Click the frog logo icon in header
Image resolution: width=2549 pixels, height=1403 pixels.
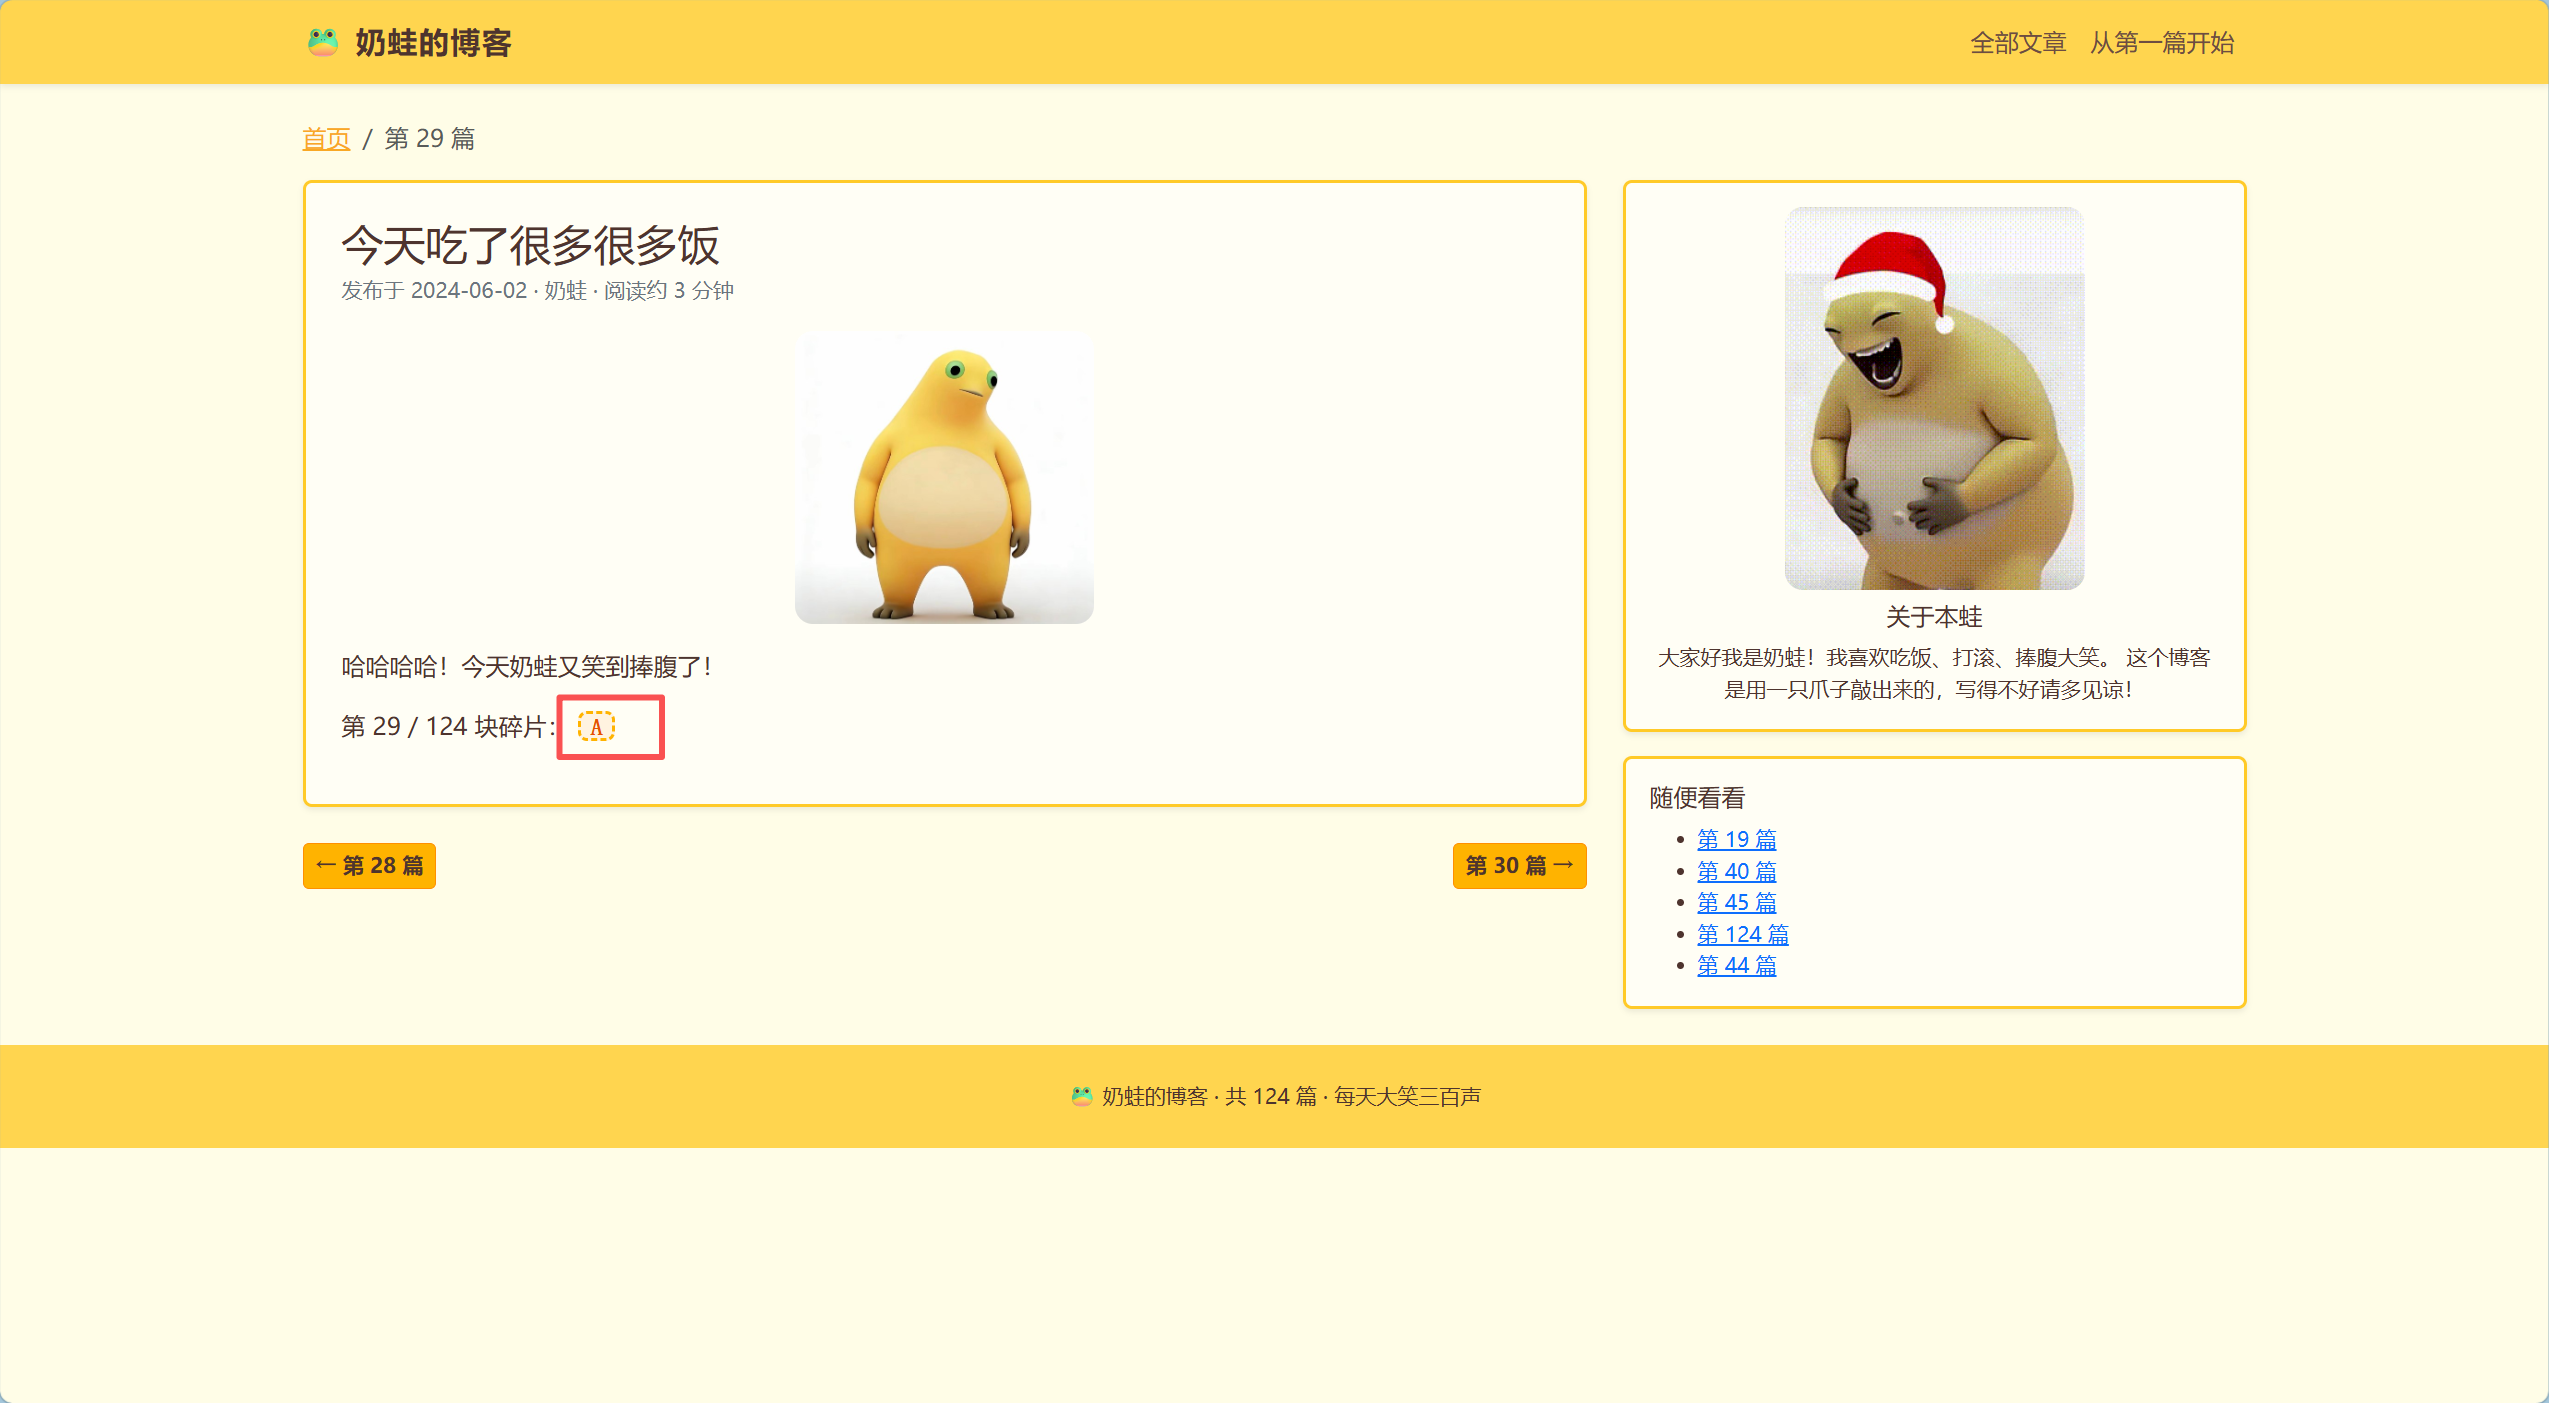tap(322, 43)
